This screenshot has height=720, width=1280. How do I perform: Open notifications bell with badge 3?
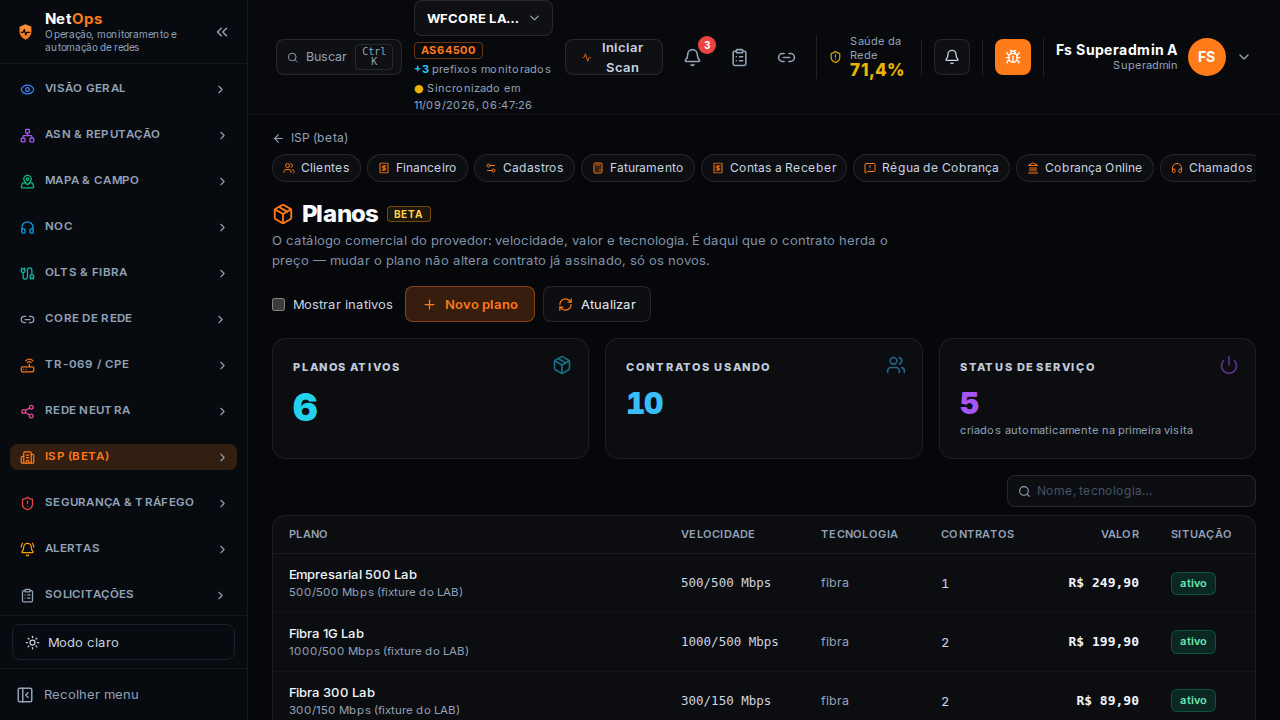coord(692,57)
